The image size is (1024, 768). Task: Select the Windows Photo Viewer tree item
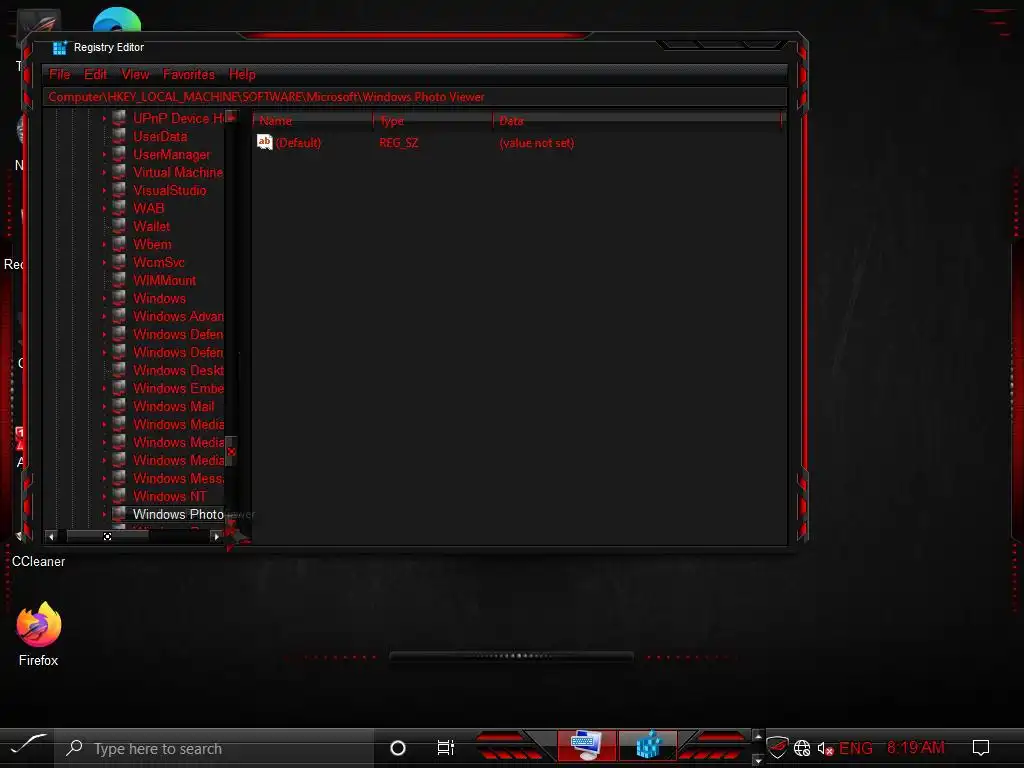pos(178,514)
